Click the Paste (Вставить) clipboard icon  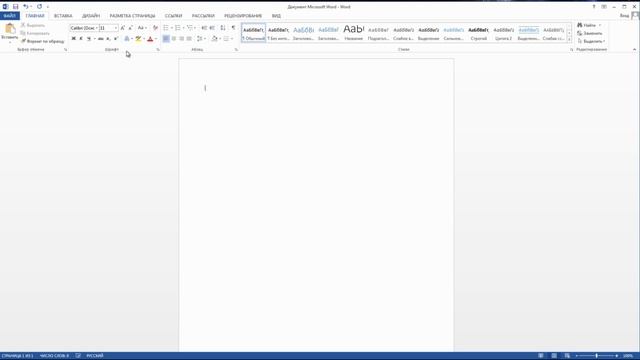click(10, 29)
